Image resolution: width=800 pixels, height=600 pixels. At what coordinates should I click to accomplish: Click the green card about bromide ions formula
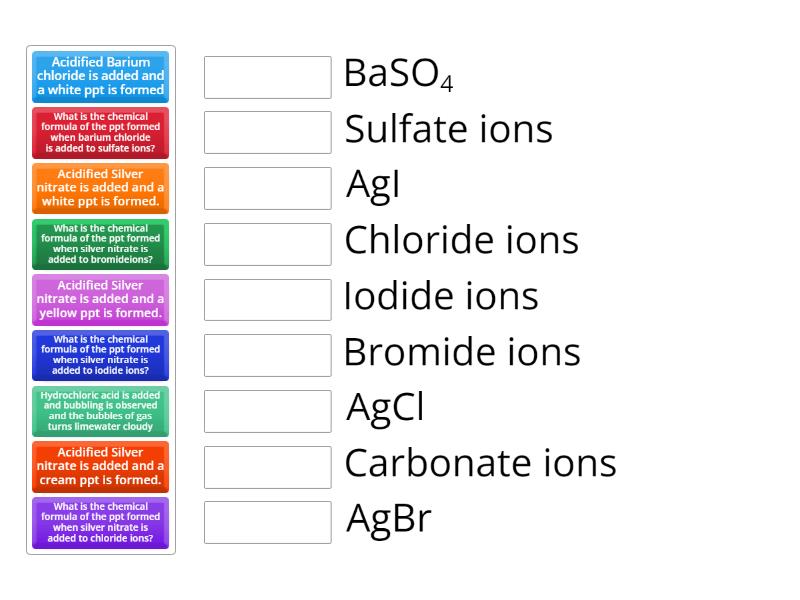[x=98, y=244]
